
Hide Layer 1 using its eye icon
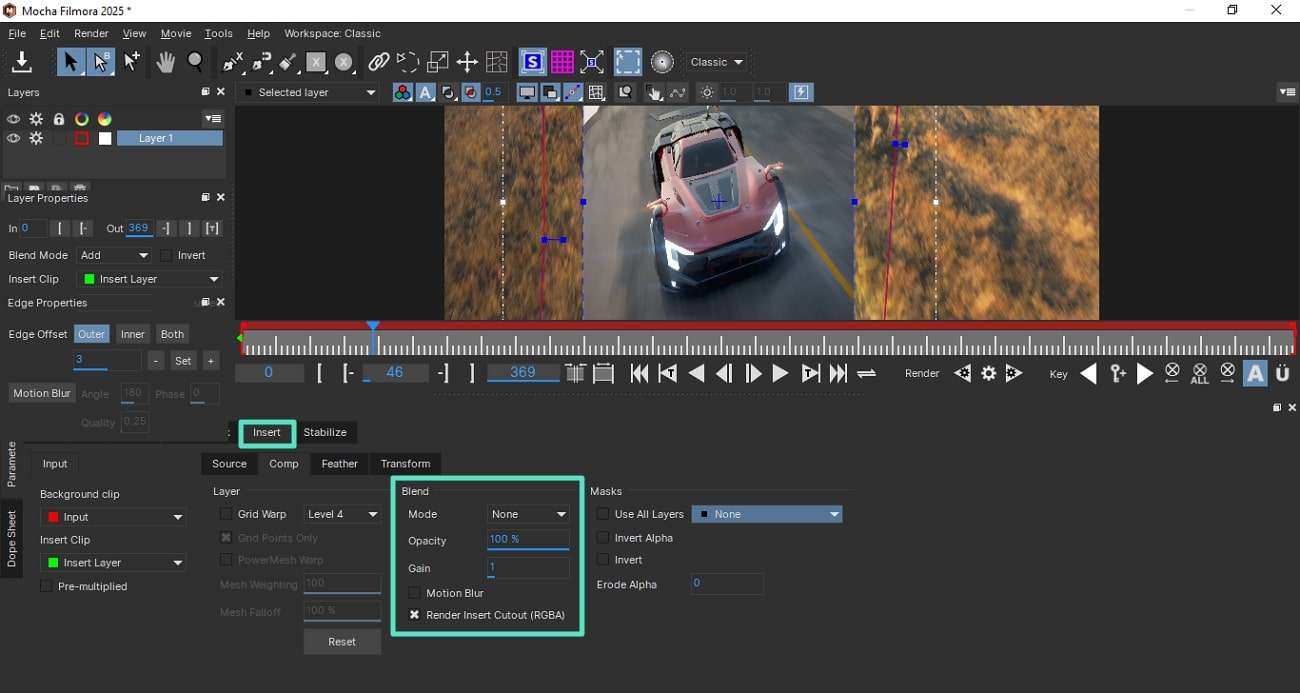click(x=13, y=139)
